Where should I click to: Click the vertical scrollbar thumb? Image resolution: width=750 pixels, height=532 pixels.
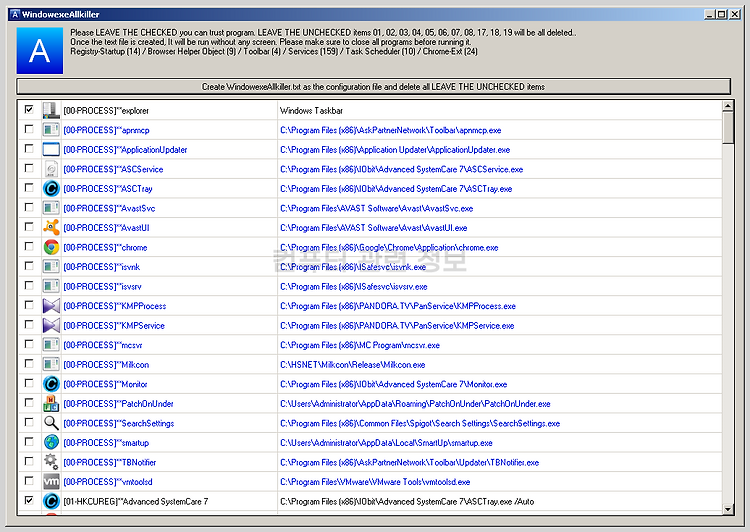[x=728, y=127]
